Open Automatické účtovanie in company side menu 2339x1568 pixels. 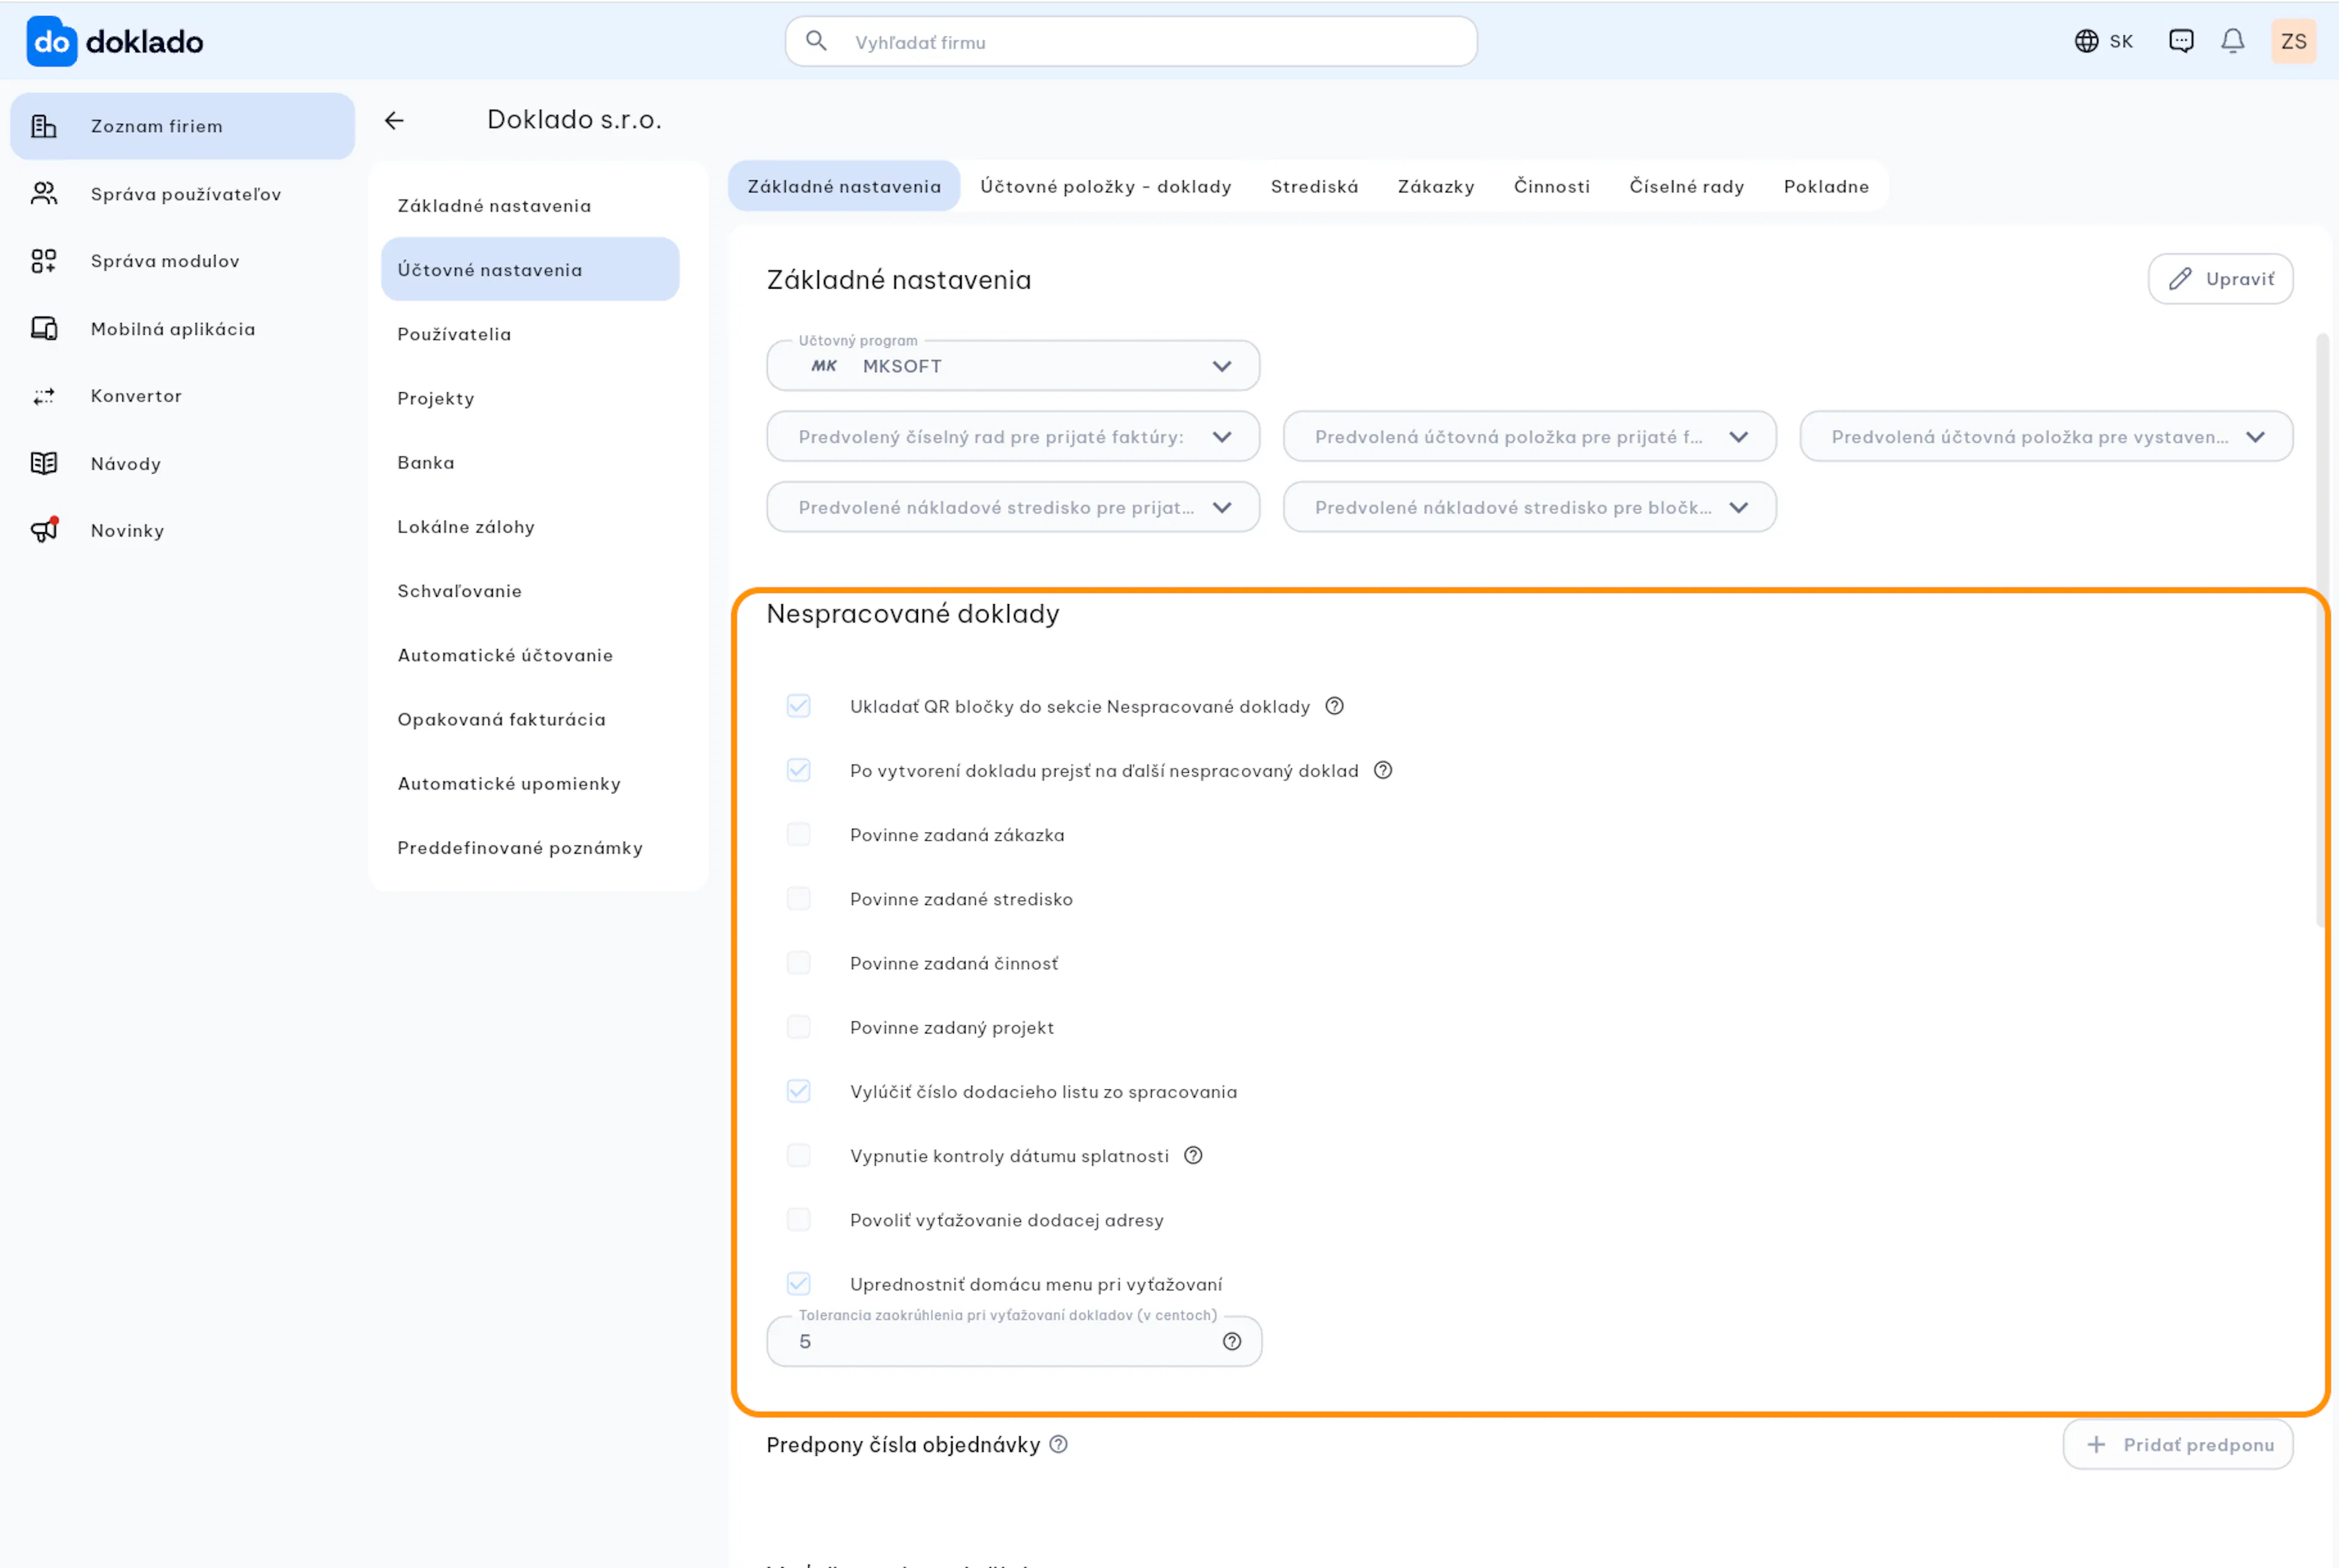[x=530, y=655]
